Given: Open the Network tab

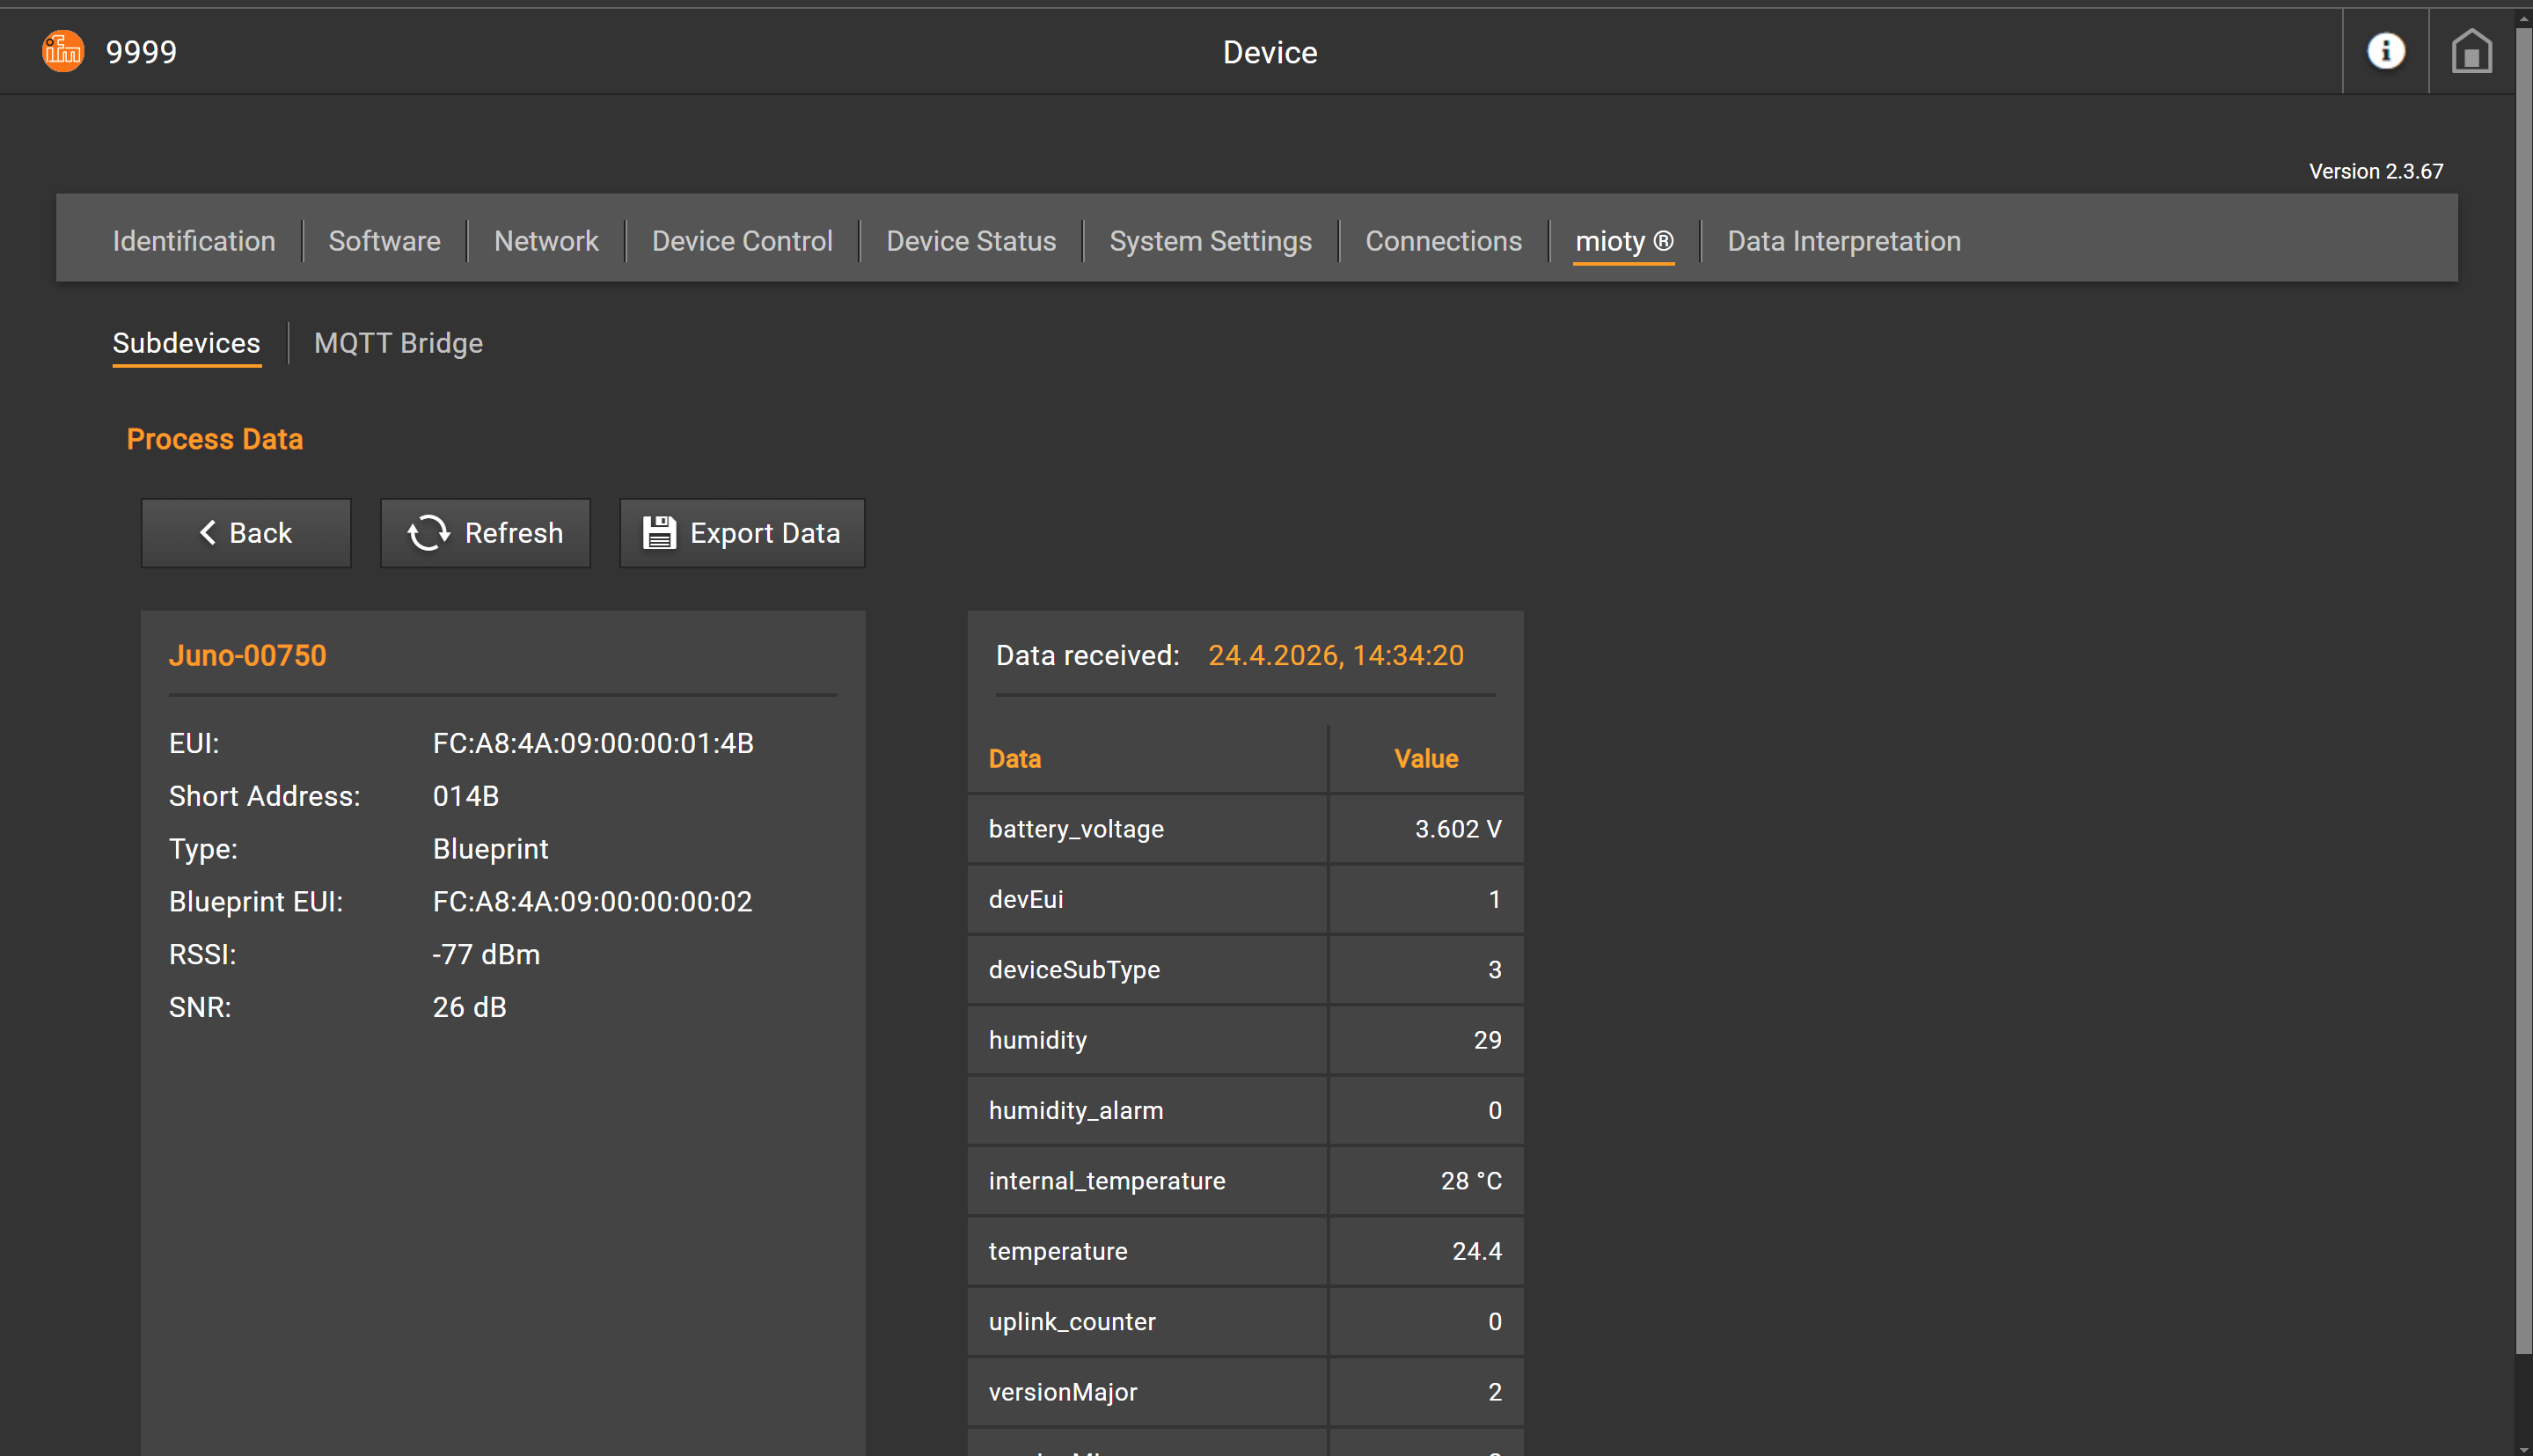Looking at the screenshot, I should pyautogui.click(x=546, y=241).
